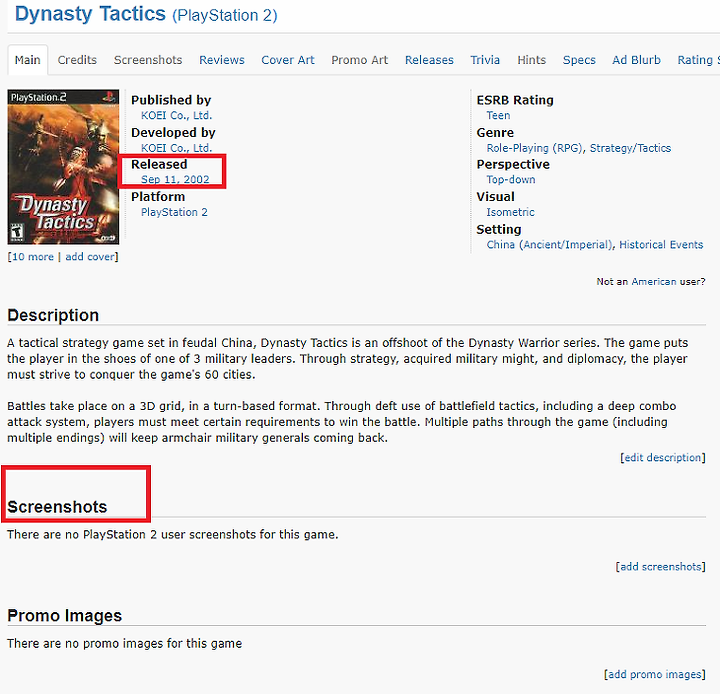Screen dimensions: 720x694
Task: Click the 'no PlayStation 2 user screenshots' message
Action: 173,535
